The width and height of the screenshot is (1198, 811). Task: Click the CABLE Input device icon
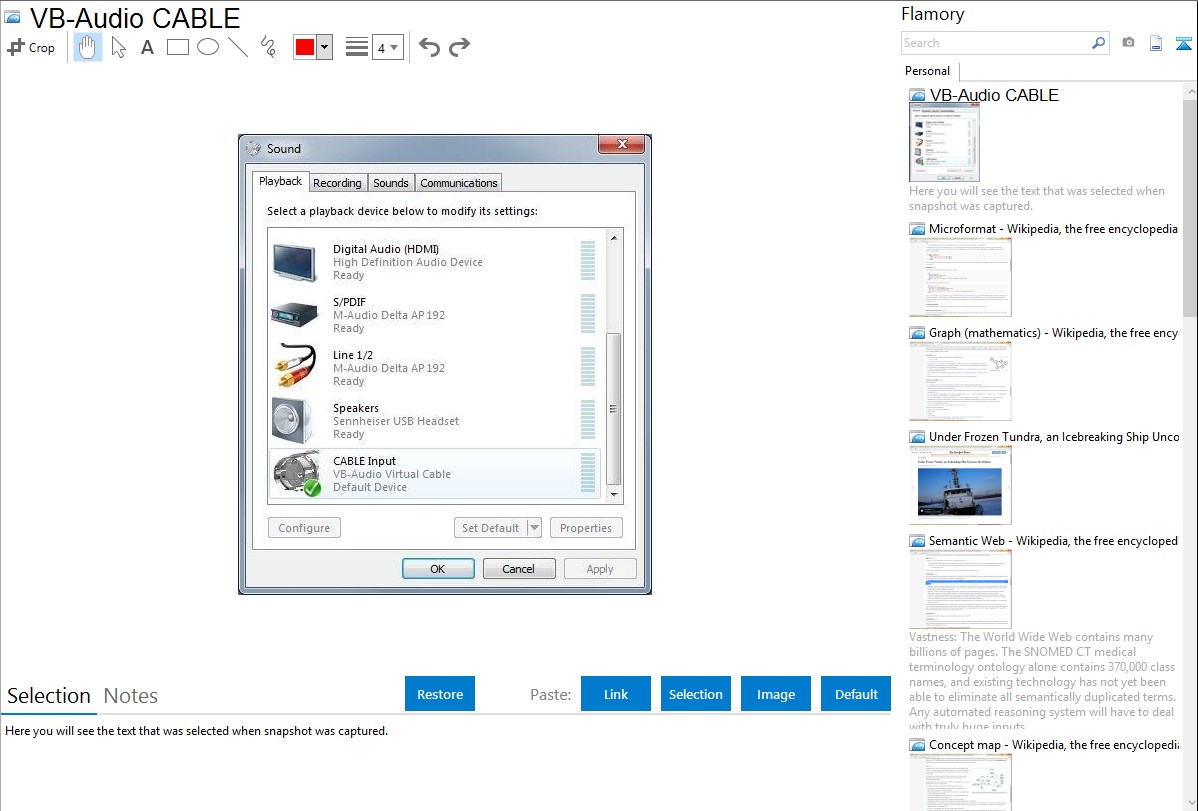297,473
